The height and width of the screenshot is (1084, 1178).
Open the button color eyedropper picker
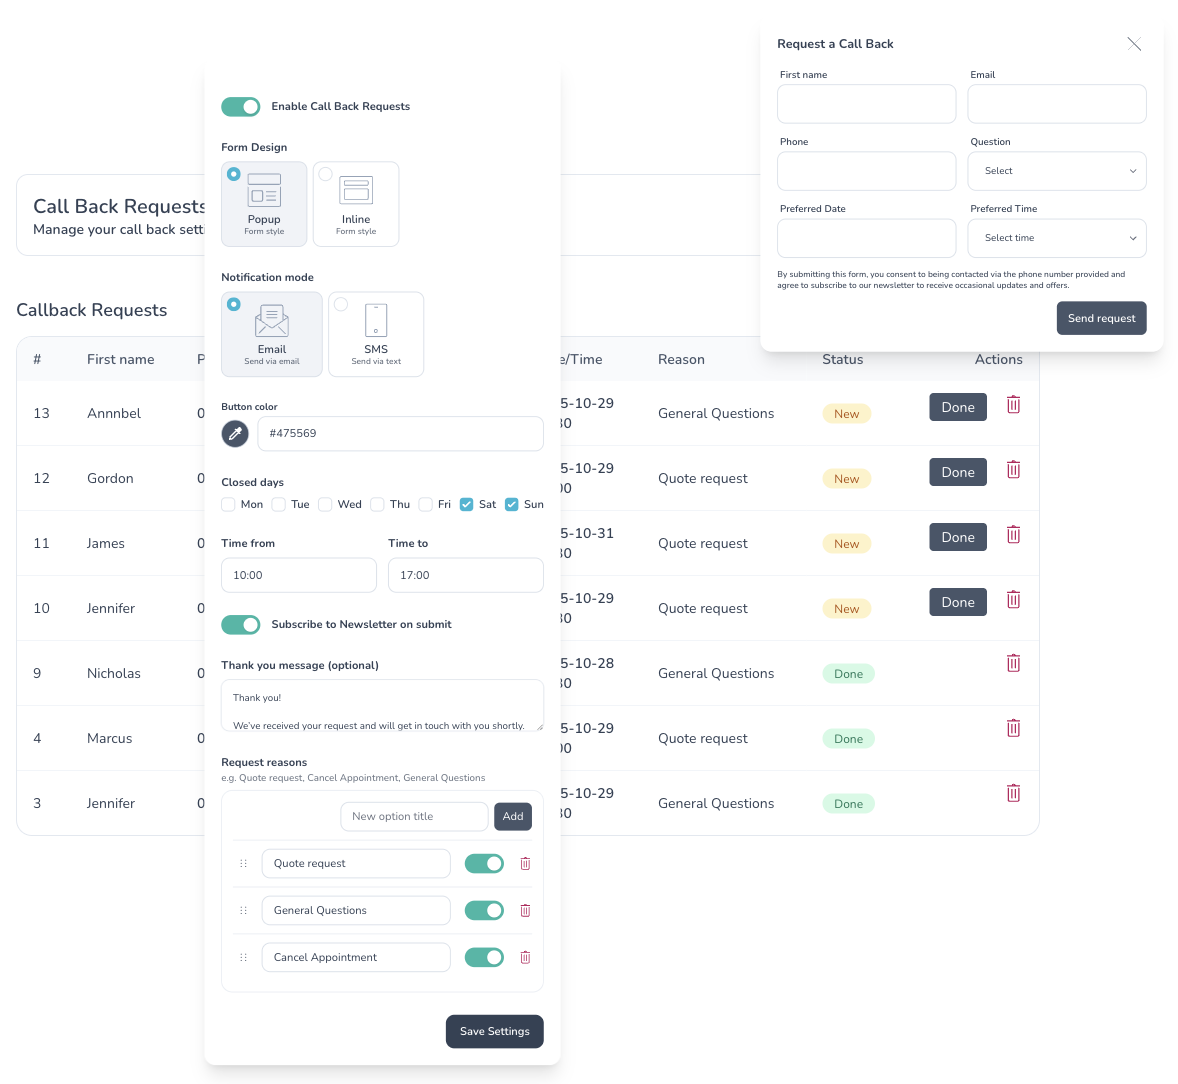[x=234, y=433]
